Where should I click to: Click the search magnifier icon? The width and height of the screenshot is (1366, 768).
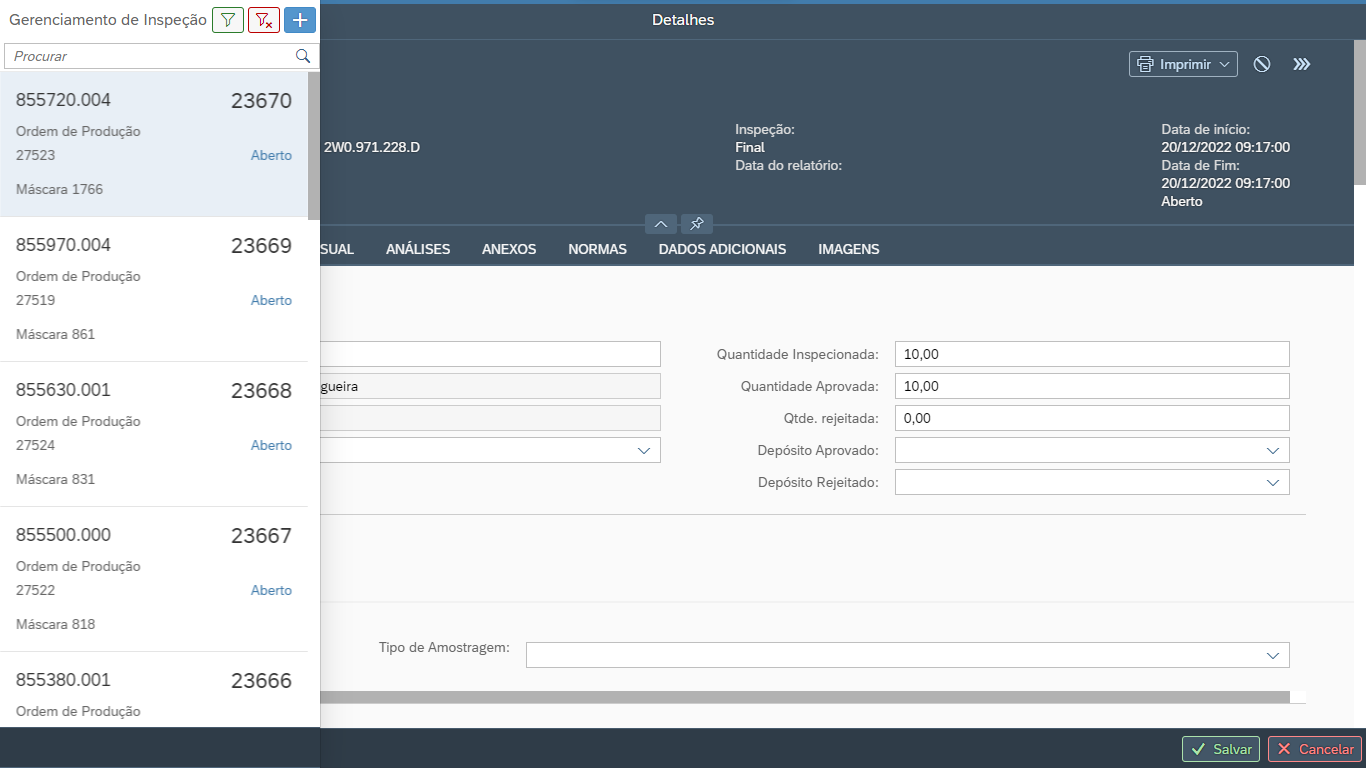(x=303, y=57)
